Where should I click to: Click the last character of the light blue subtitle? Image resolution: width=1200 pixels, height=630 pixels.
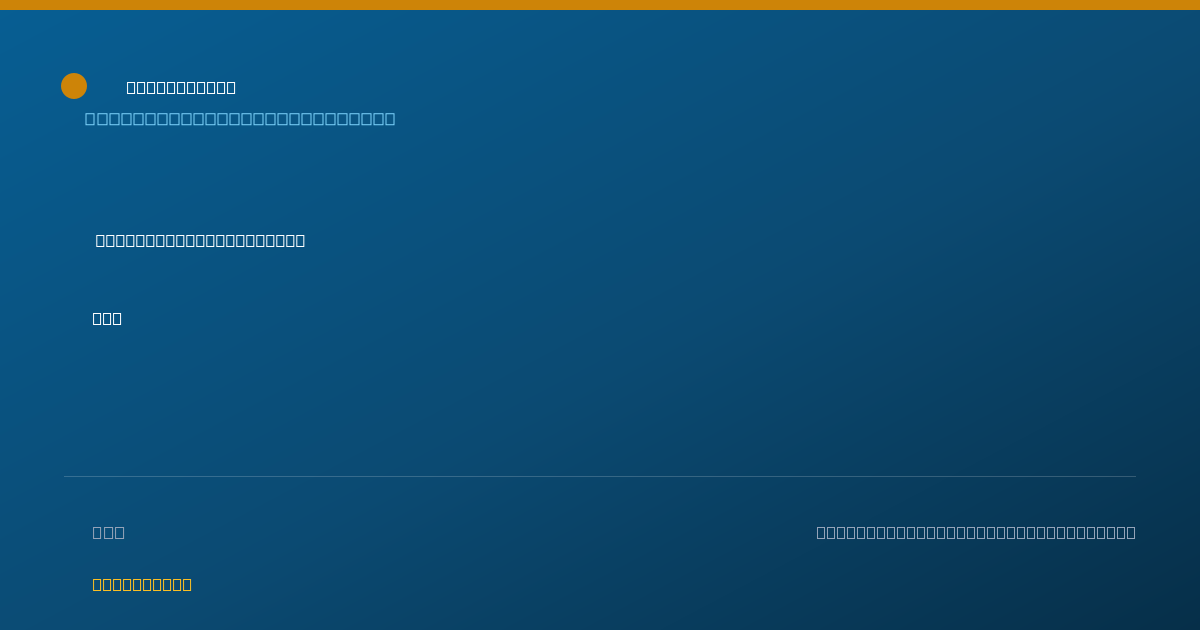click(390, 119)
